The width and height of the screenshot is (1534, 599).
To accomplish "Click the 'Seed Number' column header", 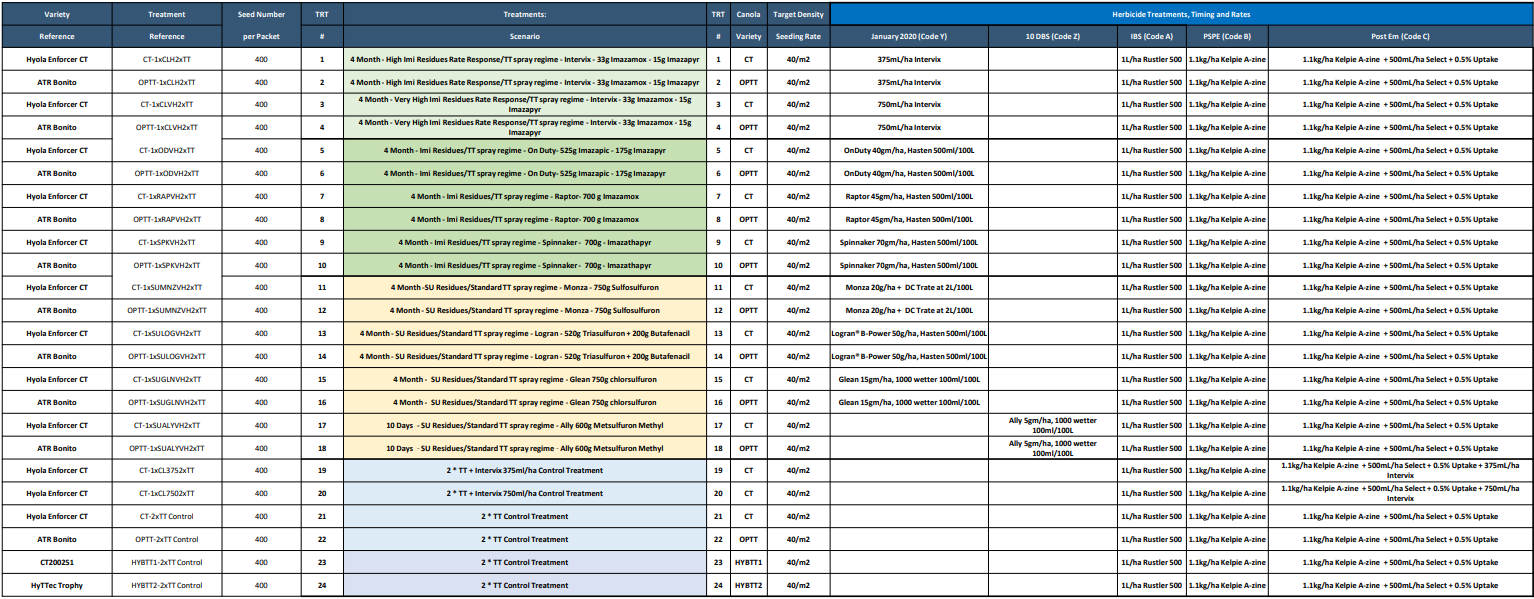I will click(261, 15).
